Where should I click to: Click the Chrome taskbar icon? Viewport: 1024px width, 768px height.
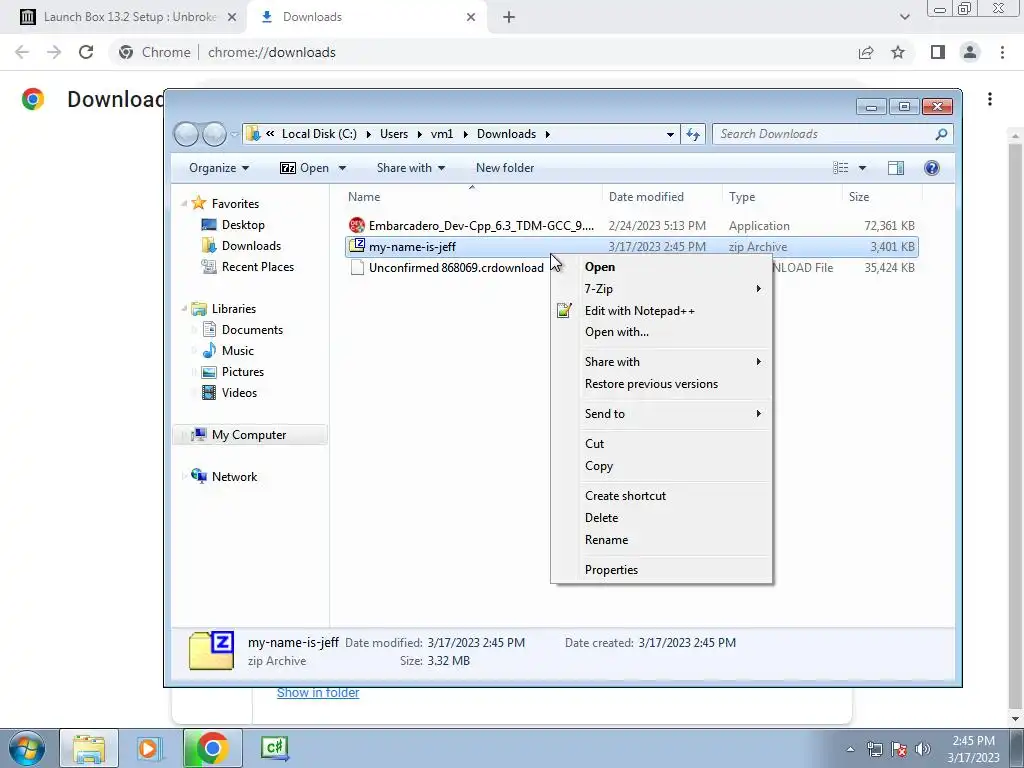[212, 748]
